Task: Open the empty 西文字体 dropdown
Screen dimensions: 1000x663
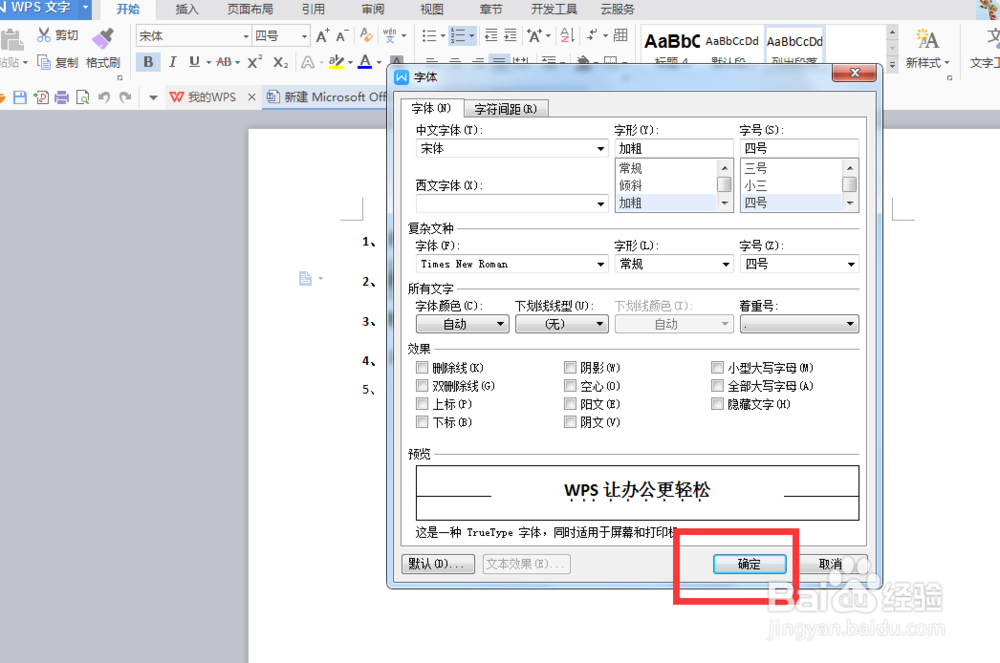Action: 511,204
